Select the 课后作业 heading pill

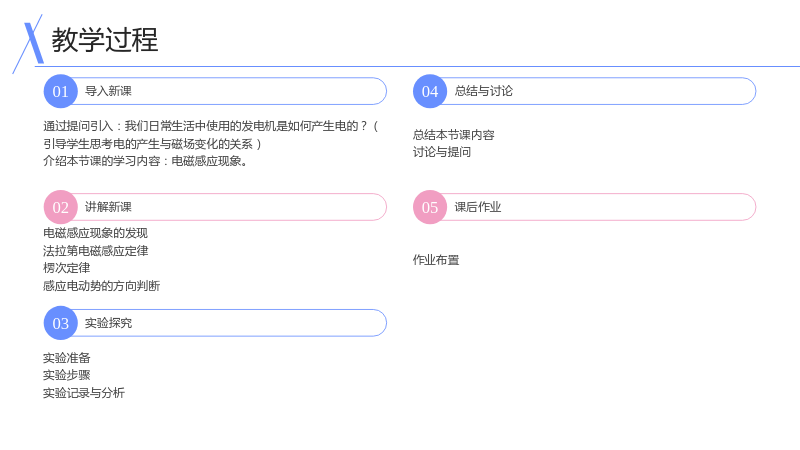click(585, 207)
